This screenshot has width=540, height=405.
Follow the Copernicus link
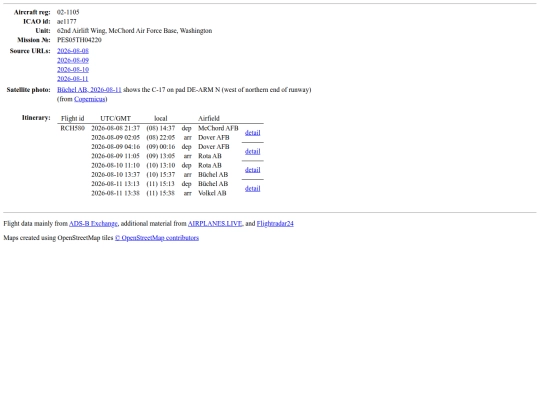[90, 99]
